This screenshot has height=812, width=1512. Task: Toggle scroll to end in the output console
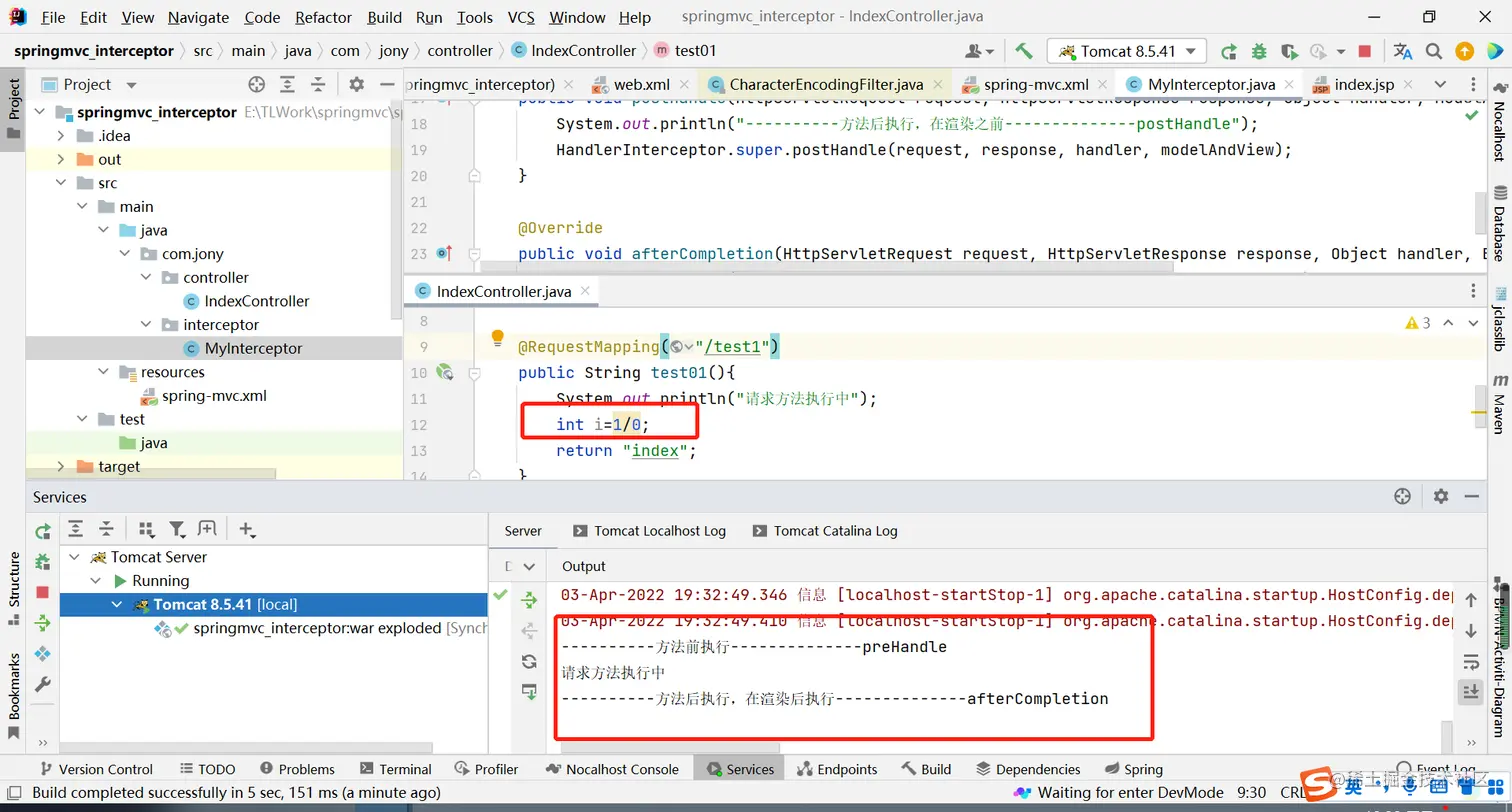click(x=1470, y=691)
